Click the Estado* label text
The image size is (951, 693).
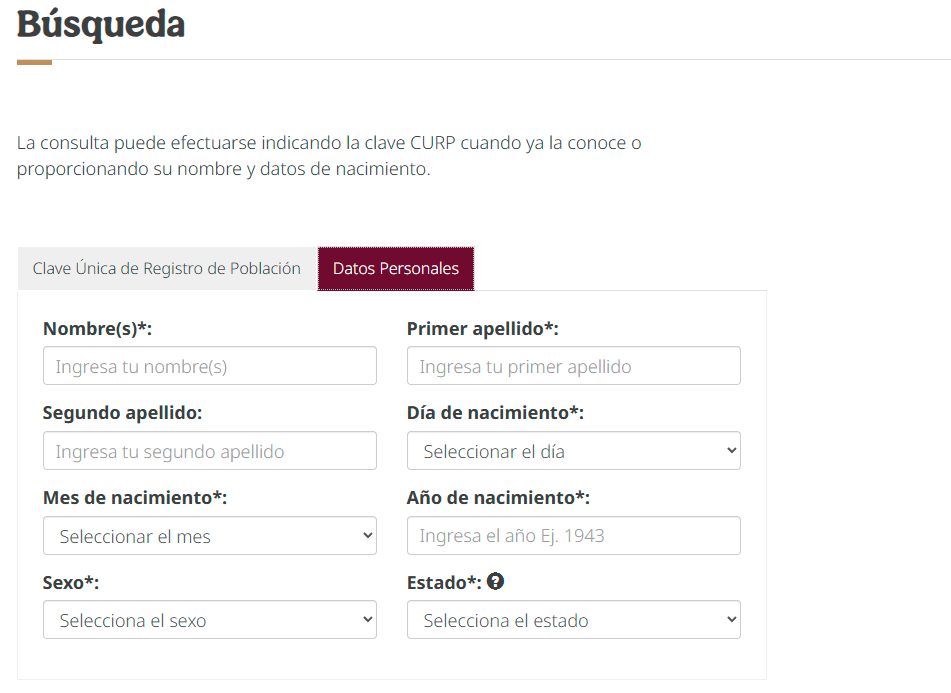(x=444, y=582)
